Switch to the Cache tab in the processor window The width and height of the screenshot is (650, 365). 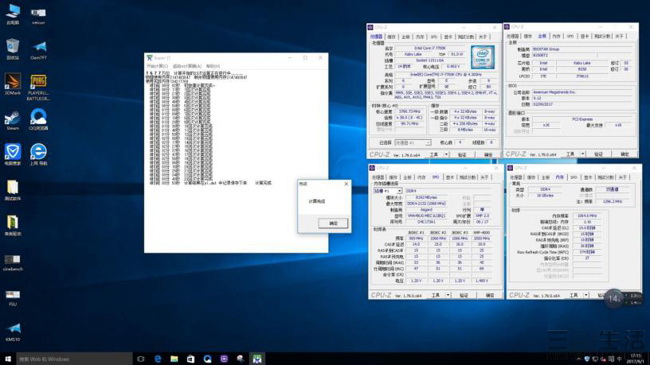[x=392, y=37]
